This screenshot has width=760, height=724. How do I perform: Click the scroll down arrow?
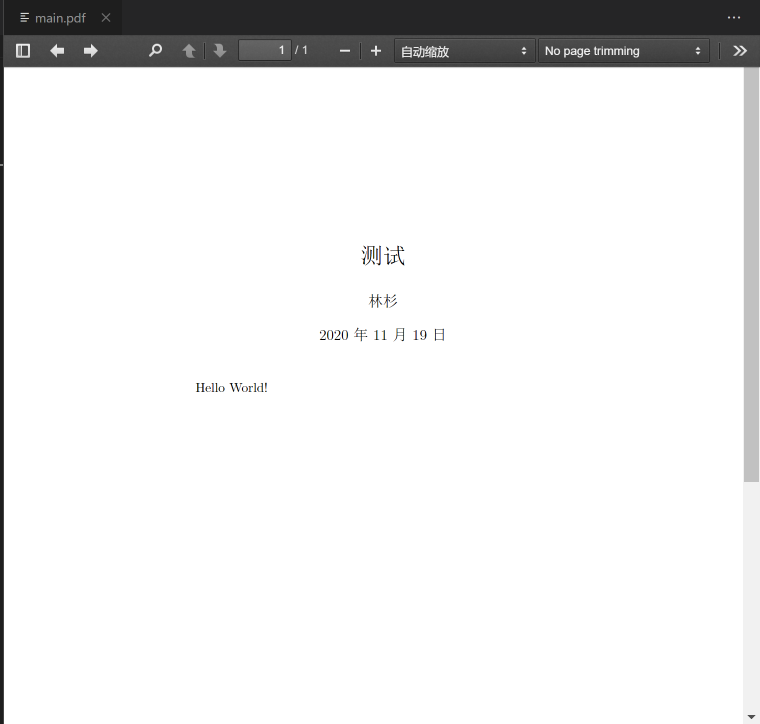[x=751, y=716]
